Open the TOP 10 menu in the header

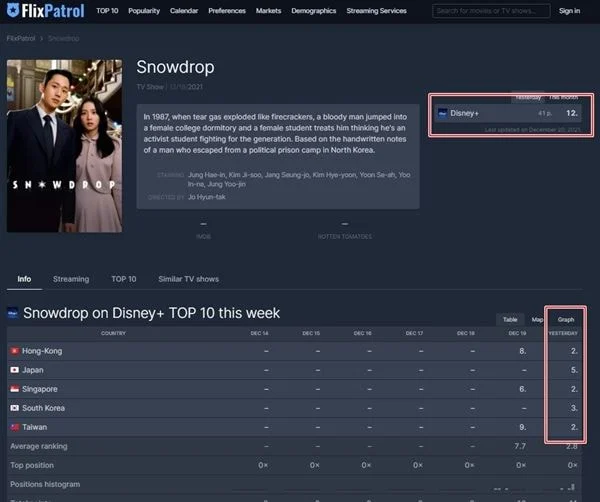point(107,11)
